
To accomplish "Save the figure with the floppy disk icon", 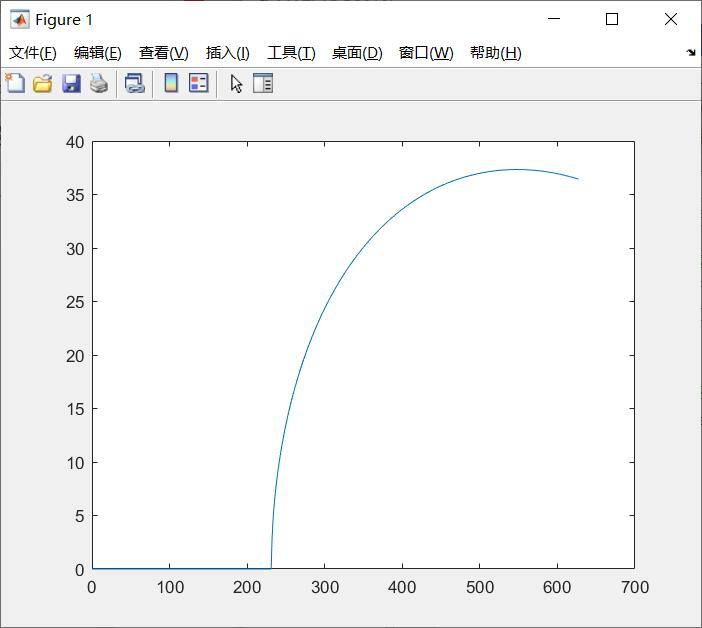I will (71, 84).
